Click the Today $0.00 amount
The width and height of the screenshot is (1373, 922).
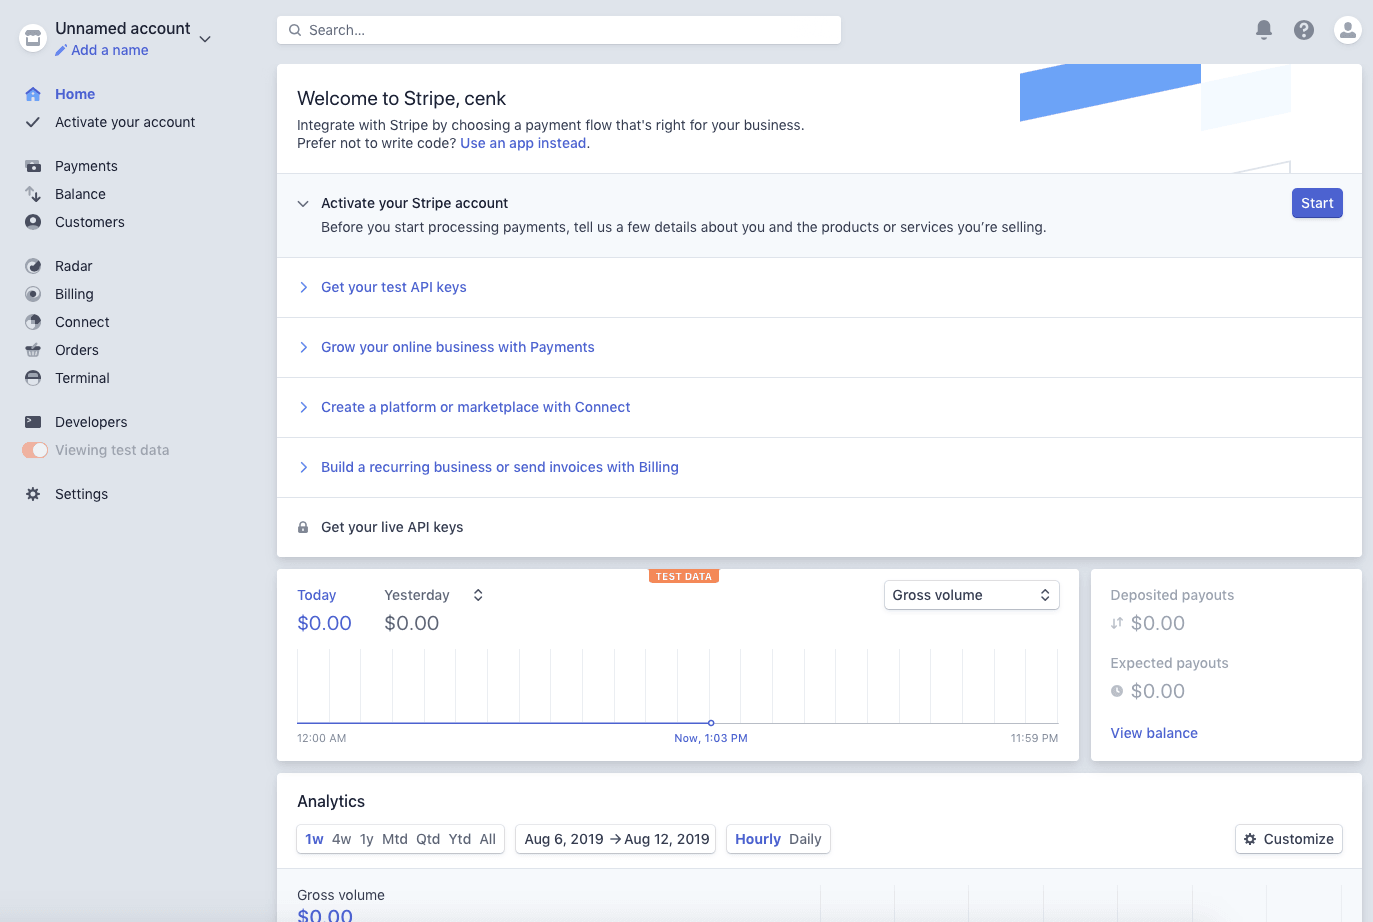coord(324,623)
